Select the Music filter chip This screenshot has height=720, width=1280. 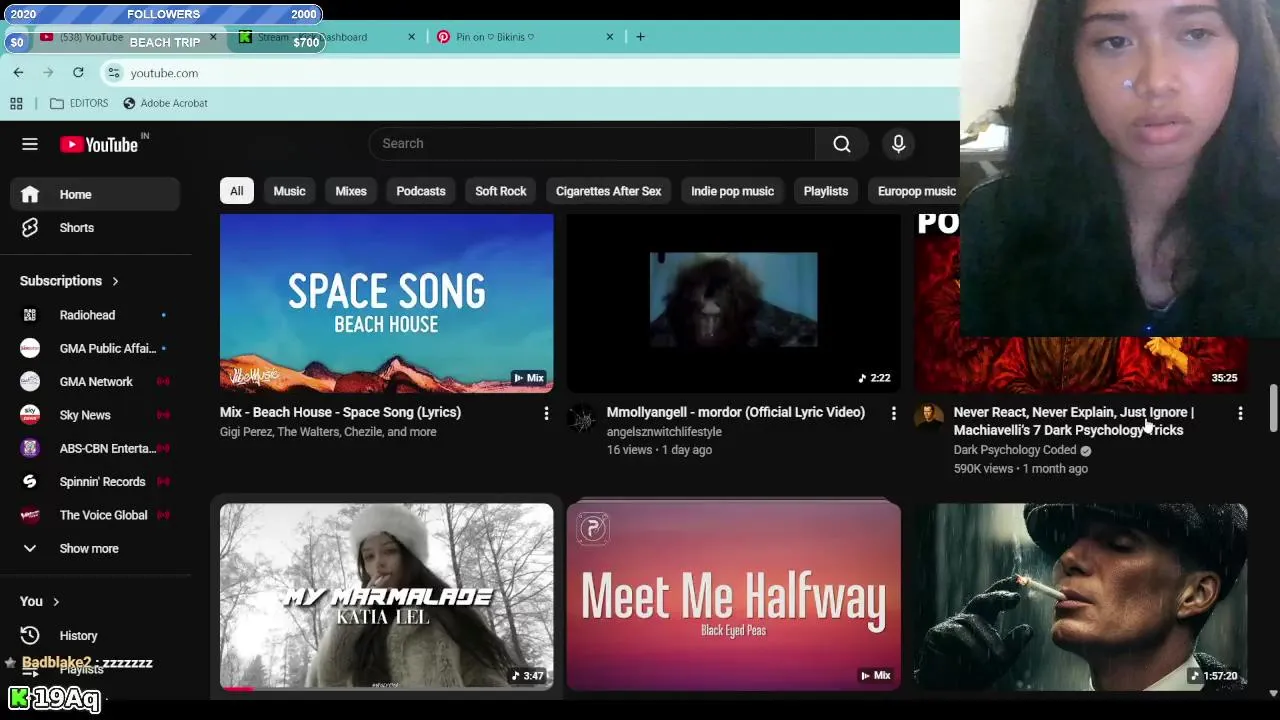coord(289,191)
